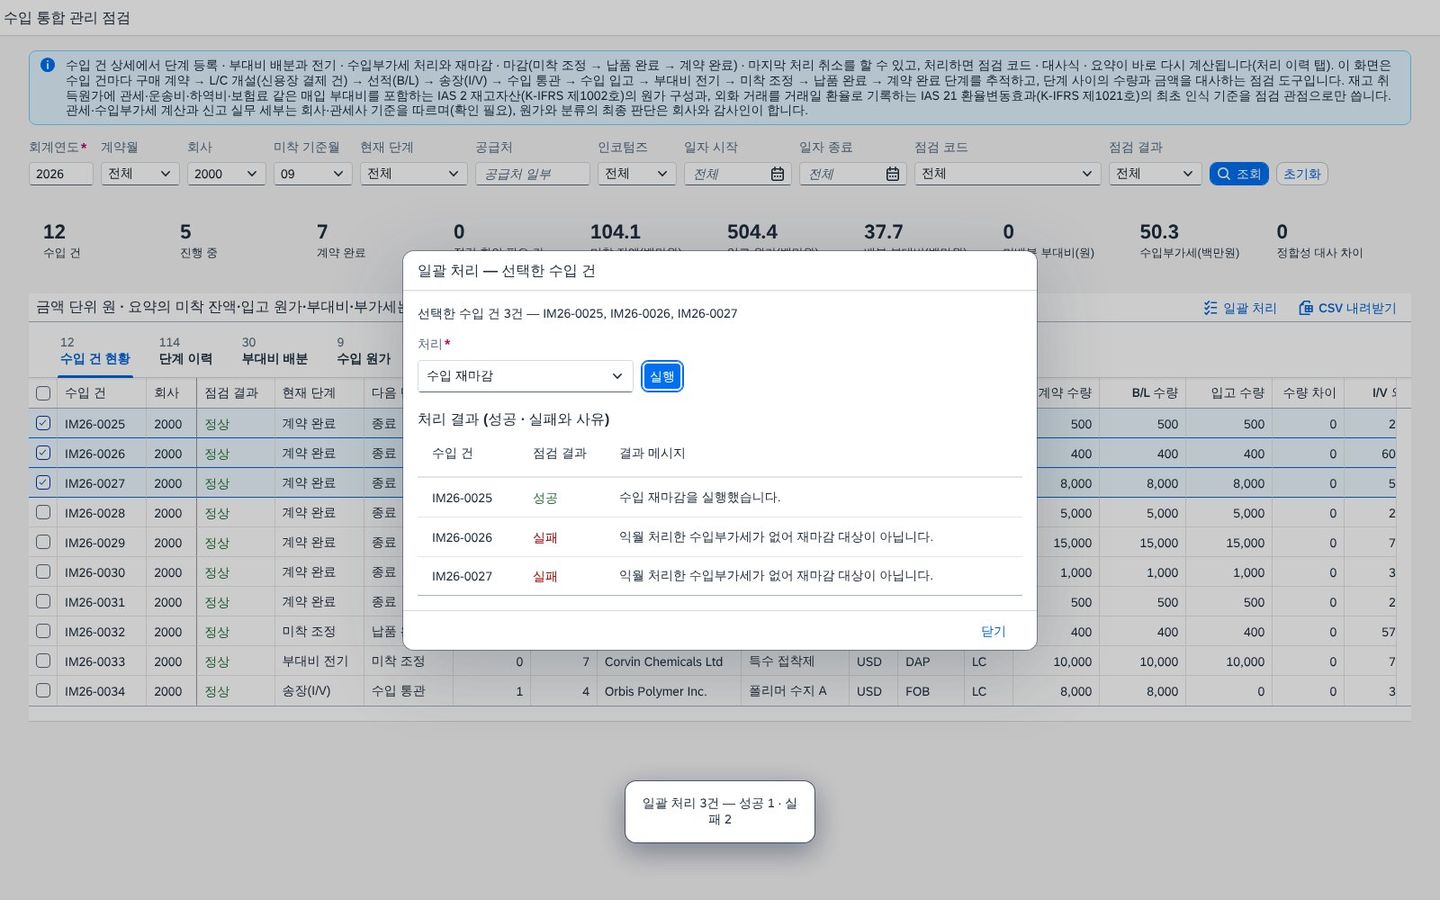Click the magnifier icon on 조회 button
This screenshot has height=900, width=1440.
[x=1223, y=174]
